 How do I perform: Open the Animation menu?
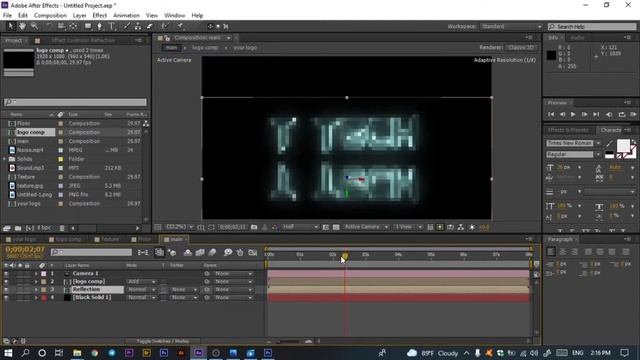pyautogui.click(x=126, y=16)
